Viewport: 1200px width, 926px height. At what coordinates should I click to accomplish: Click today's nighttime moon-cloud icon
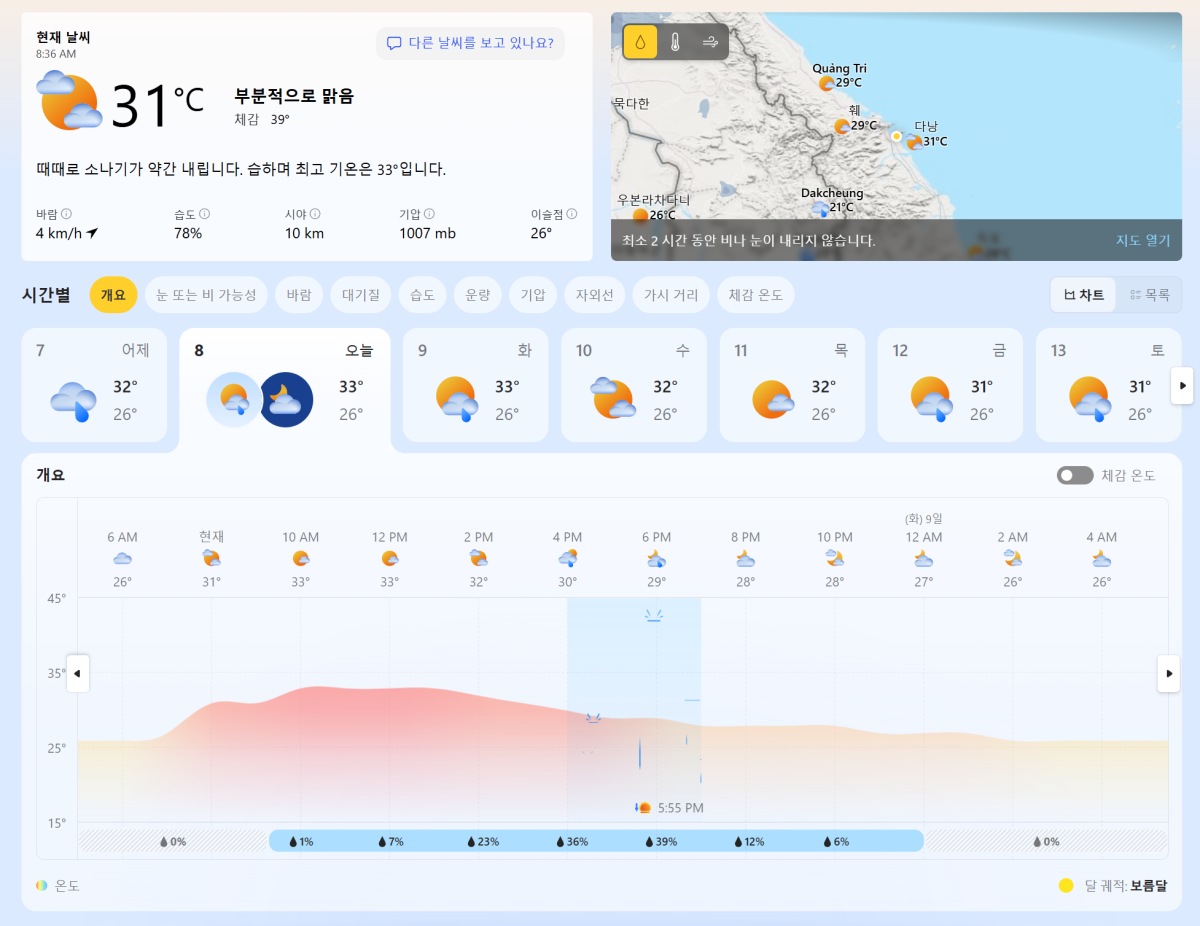coord(286,399)
